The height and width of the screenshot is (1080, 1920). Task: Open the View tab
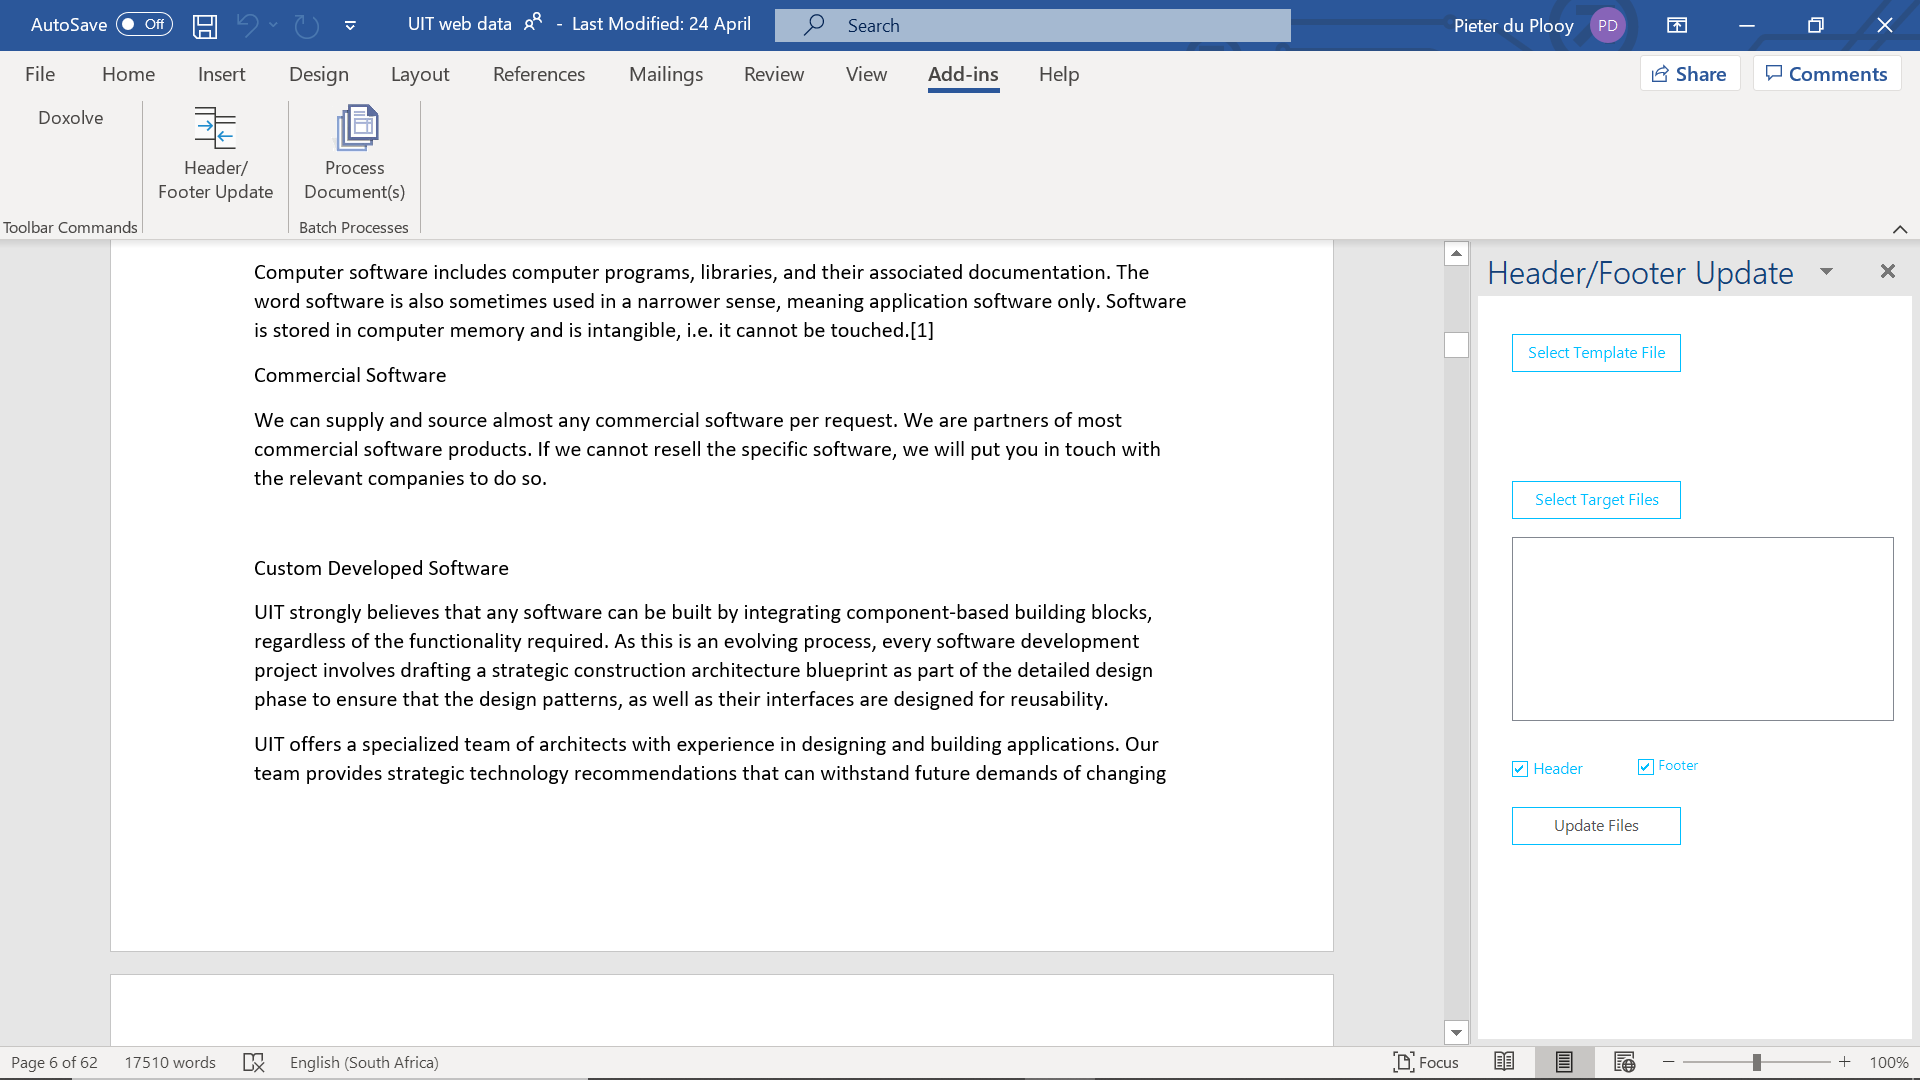866,74
